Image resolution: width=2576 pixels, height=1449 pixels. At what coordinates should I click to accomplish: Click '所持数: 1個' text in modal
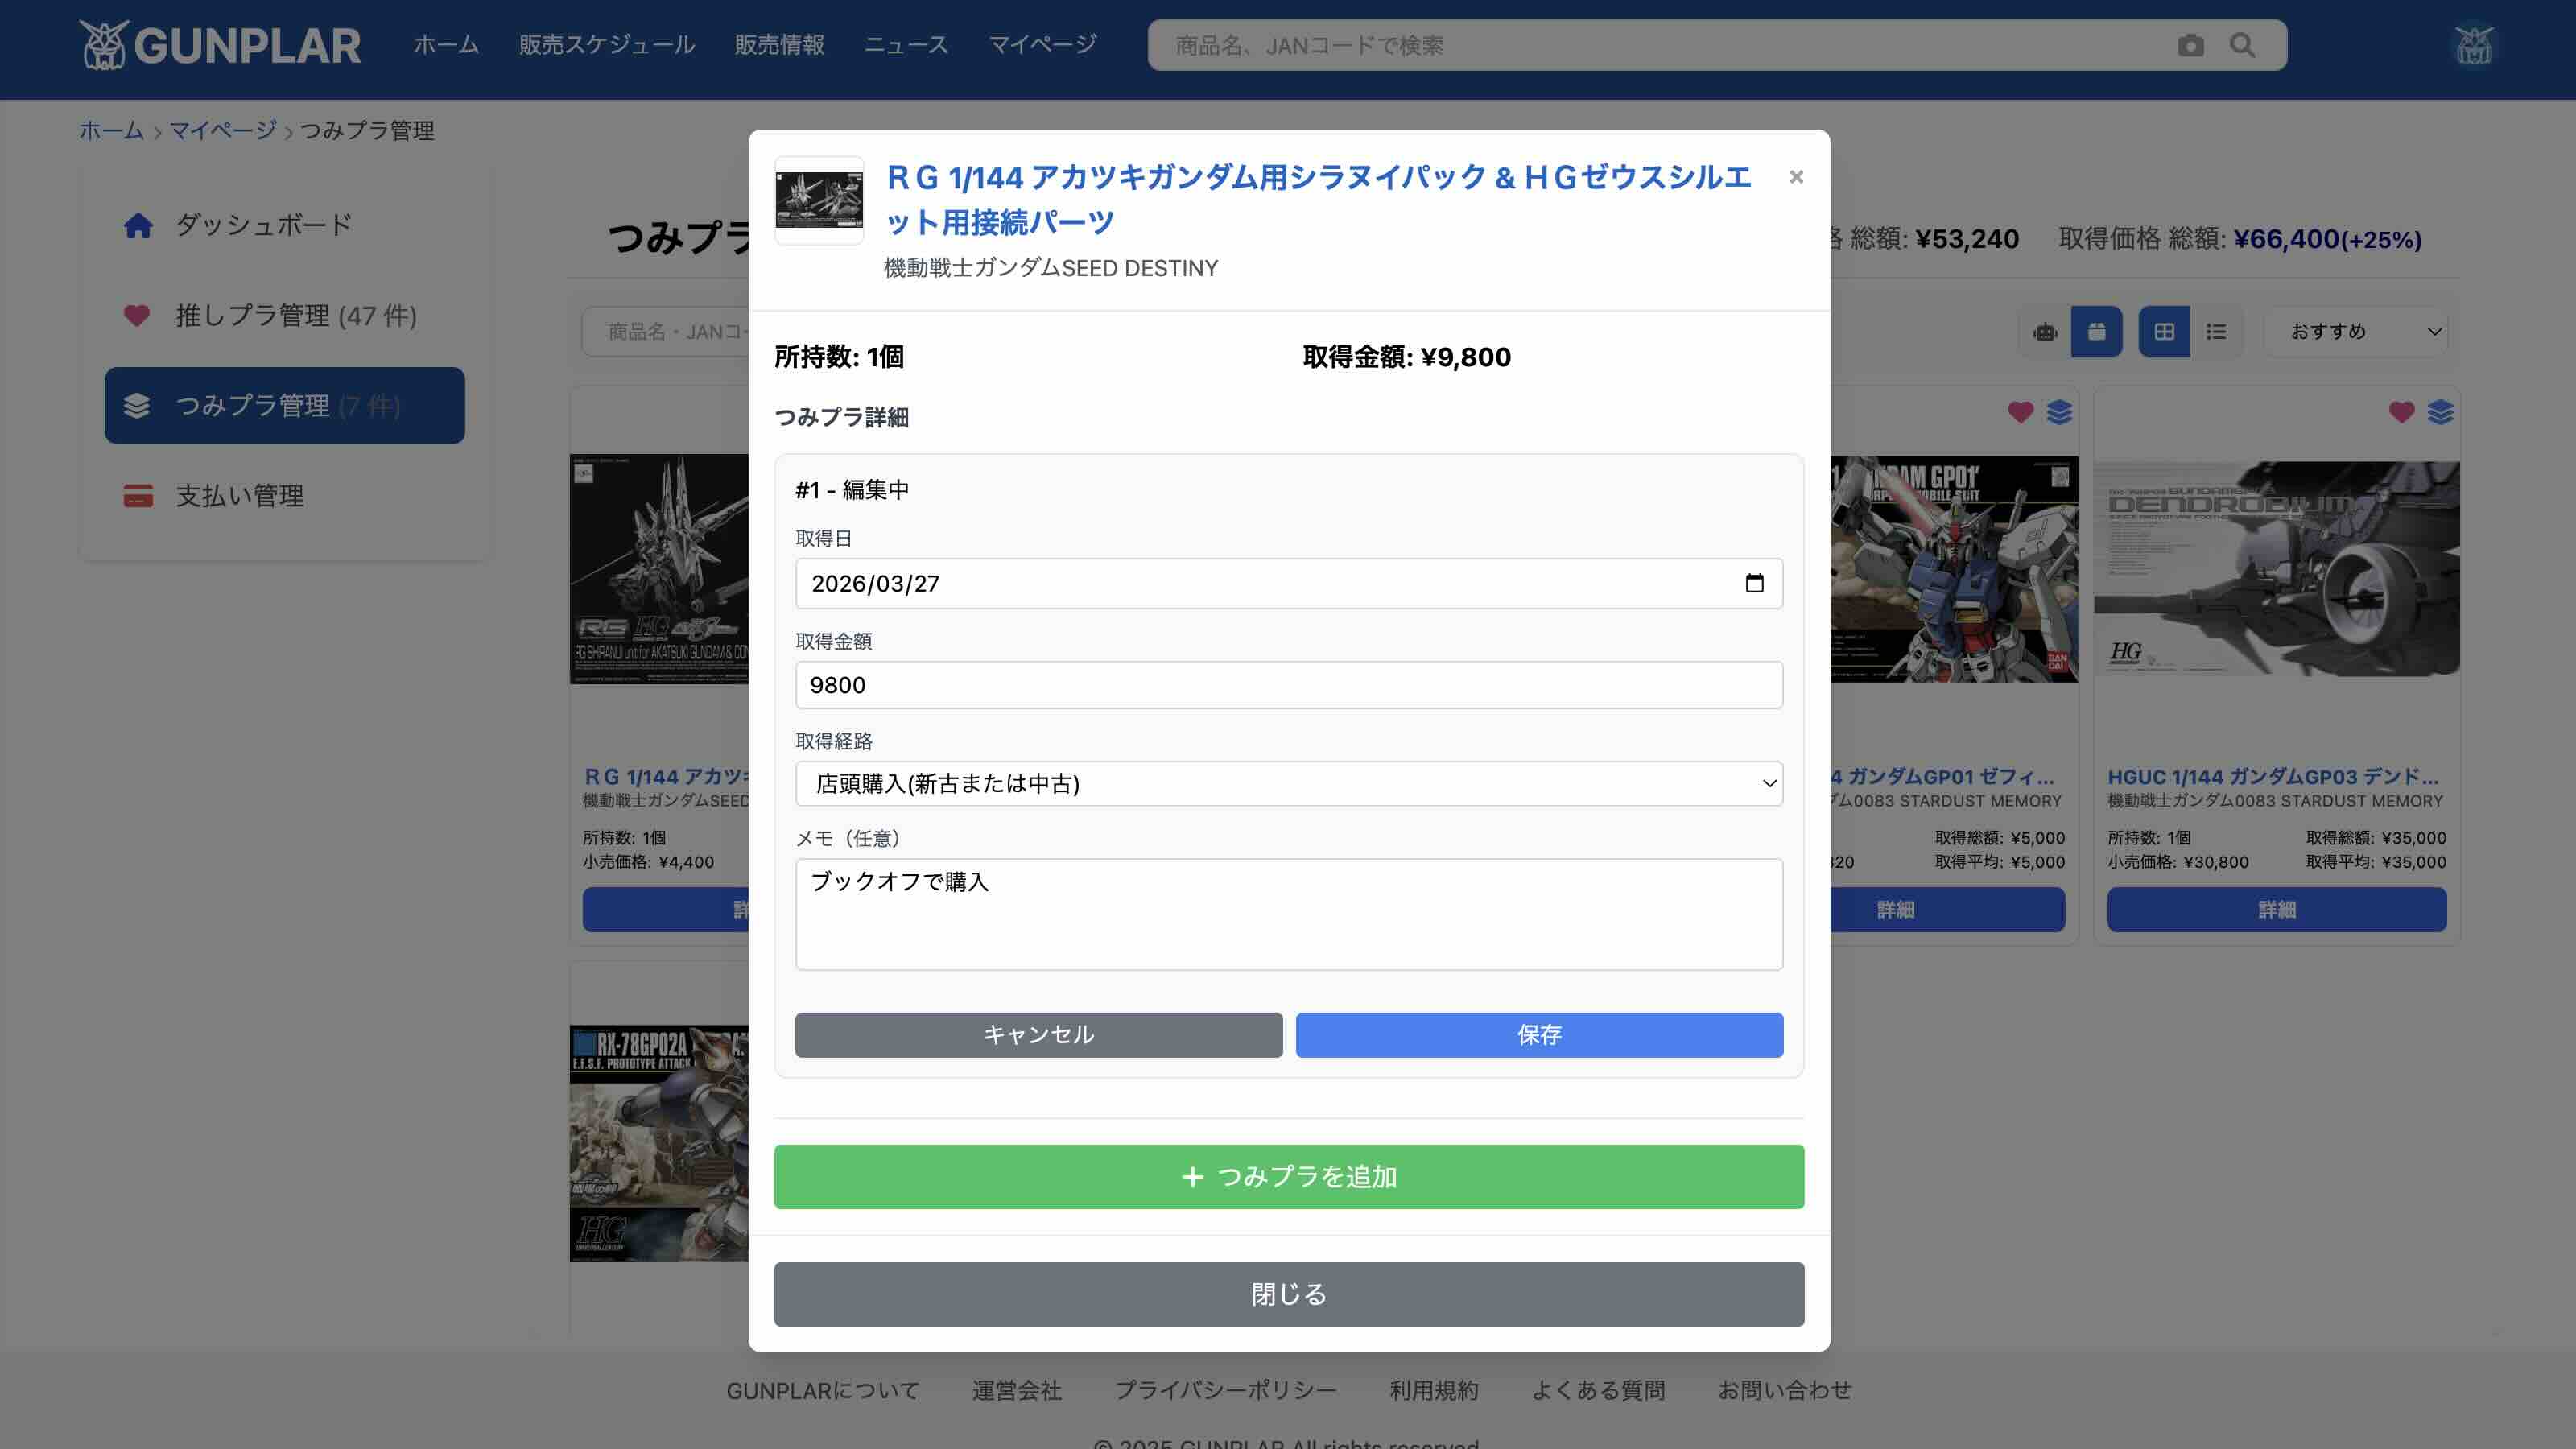point(839,357)
